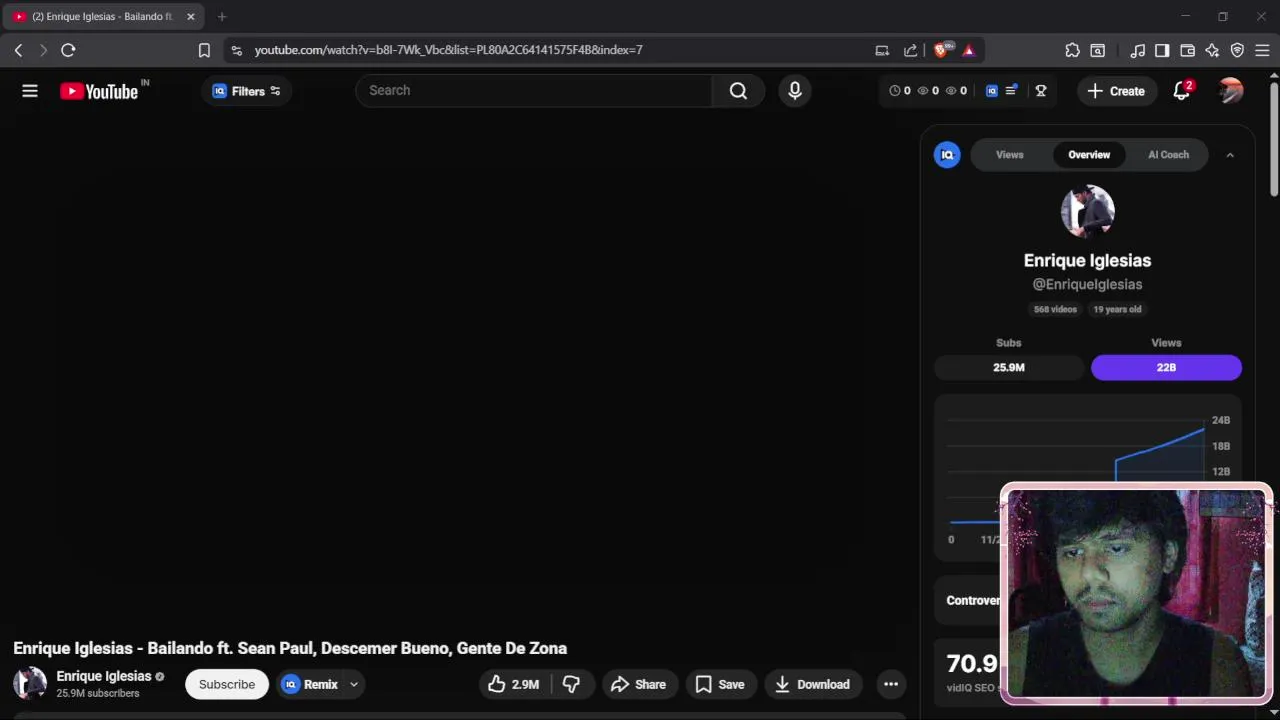
Task: Open account avatar menu in YouTube header
Action: (1231, 91)
